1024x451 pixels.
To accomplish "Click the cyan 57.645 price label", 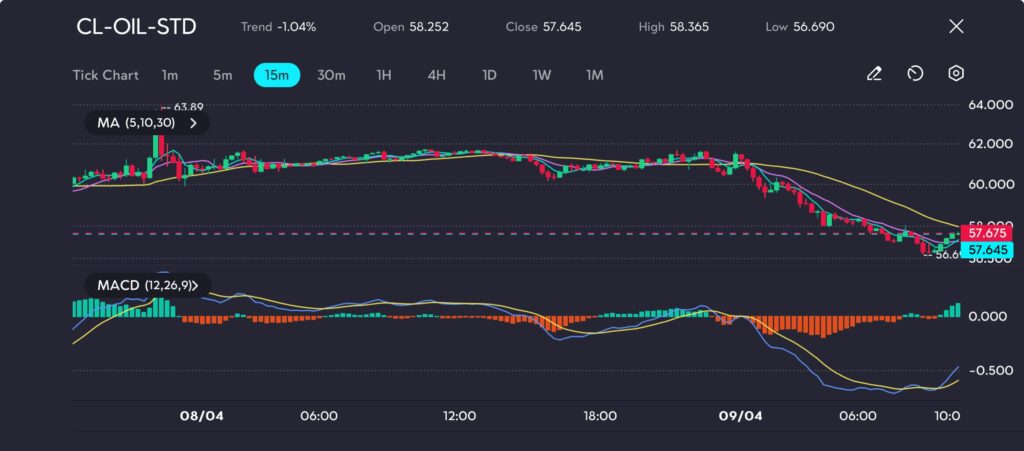I will (x=986, y=249).
